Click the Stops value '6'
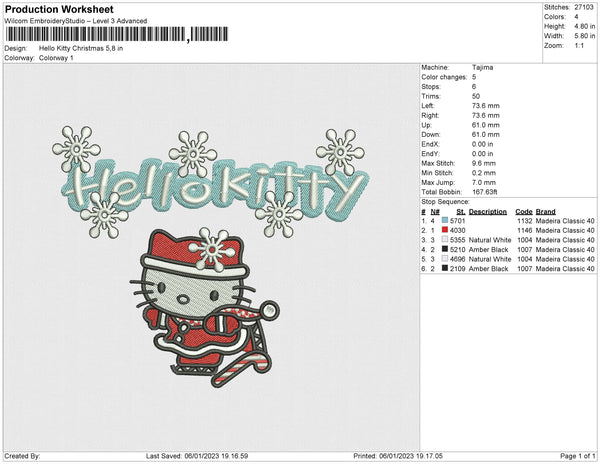This screenshot has width=600, height=464. point(474,86)
